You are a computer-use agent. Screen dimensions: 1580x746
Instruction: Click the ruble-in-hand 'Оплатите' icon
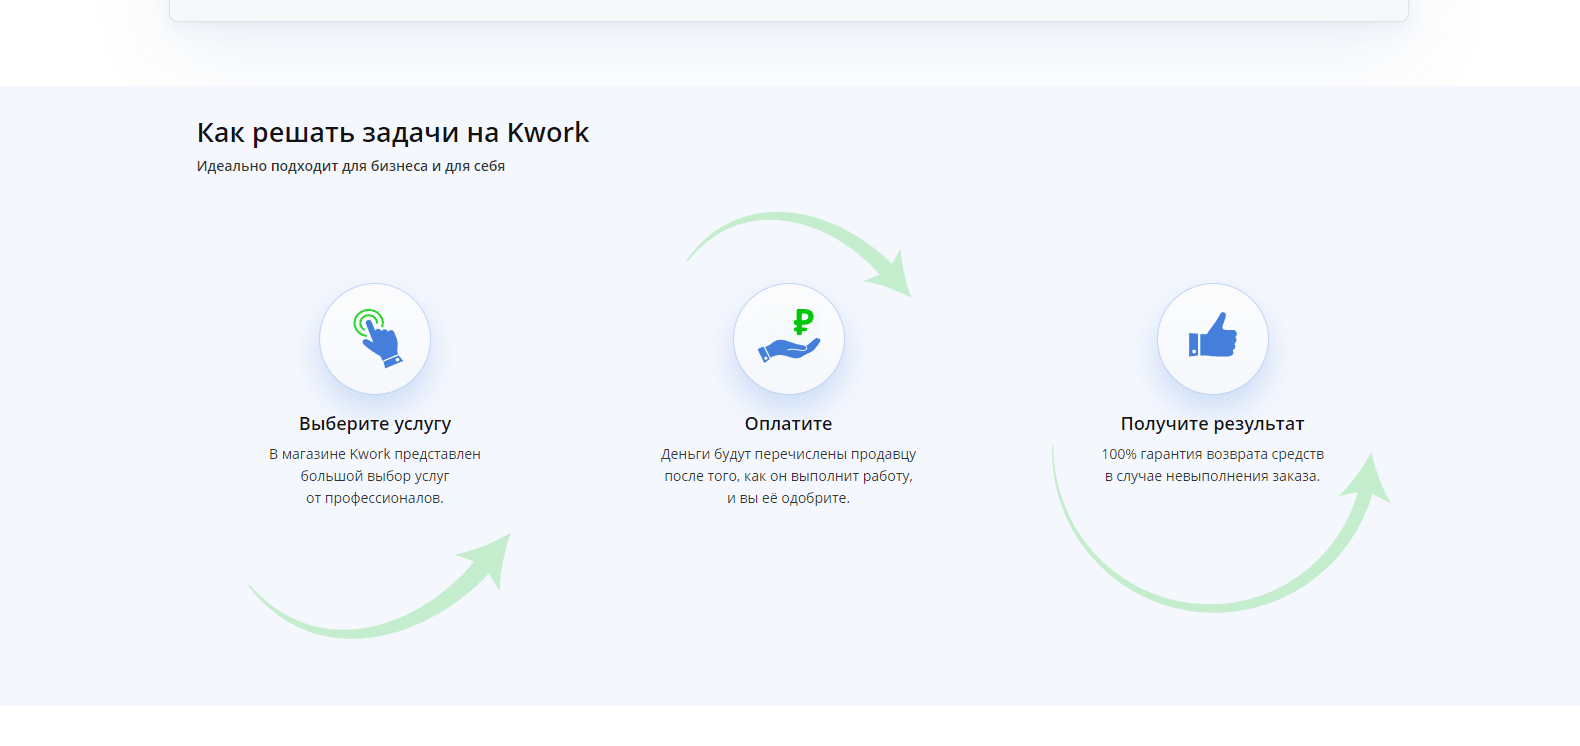click(789, 339)
